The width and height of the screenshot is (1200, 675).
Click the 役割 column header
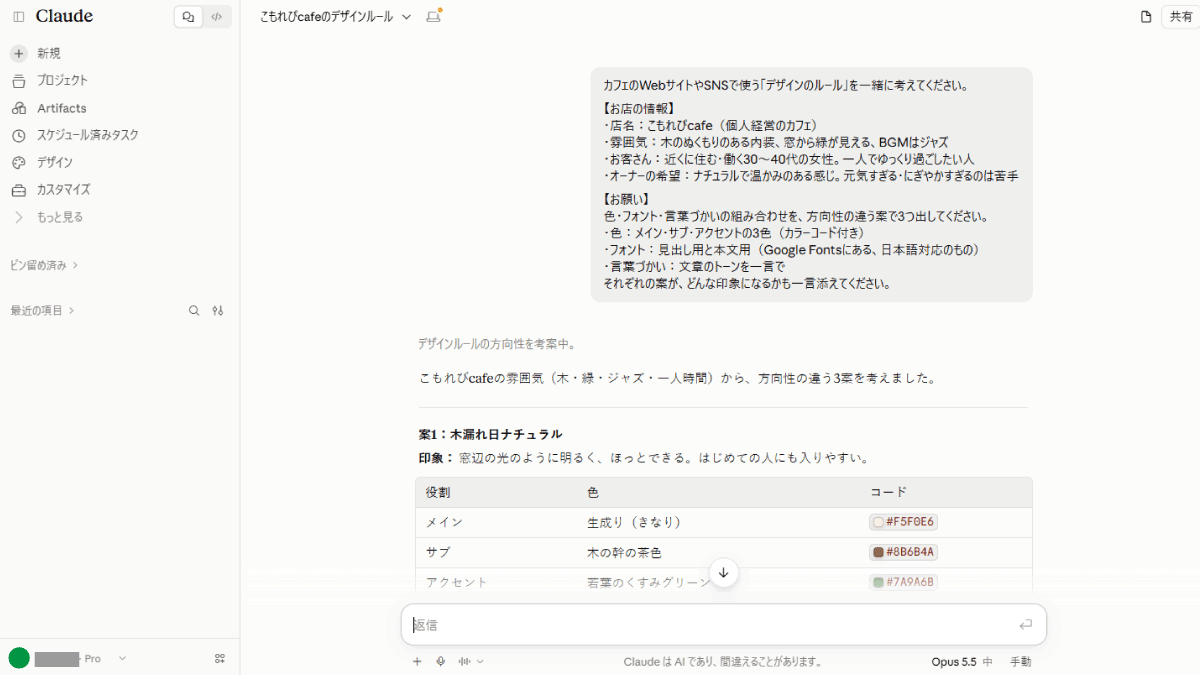pos(438,492)
